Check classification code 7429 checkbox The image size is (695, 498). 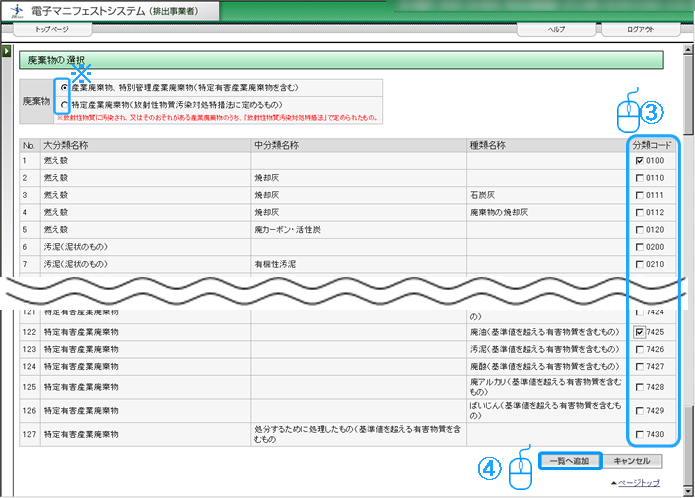(x=640, y=411)
